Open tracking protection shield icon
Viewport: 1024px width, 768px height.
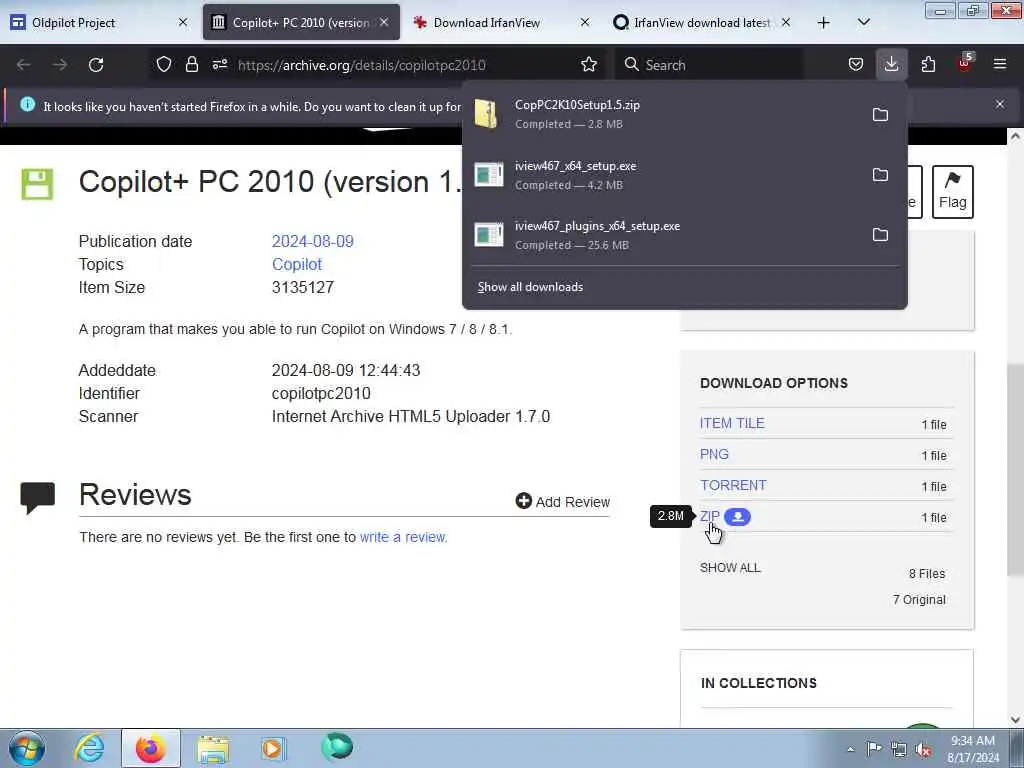coord(164,64)
